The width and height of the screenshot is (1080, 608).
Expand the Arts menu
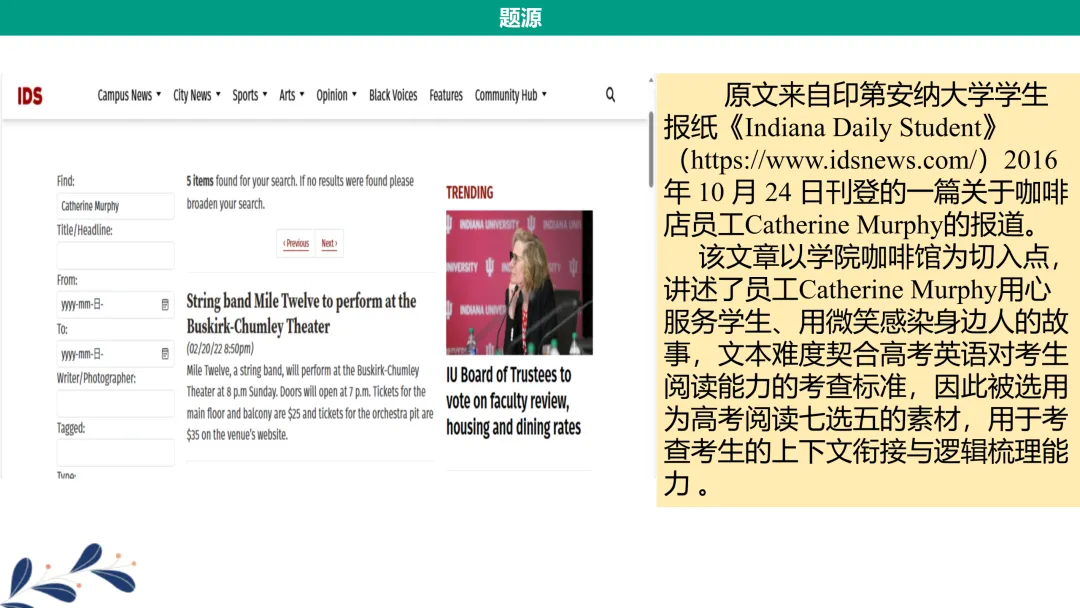coord(291,95)
